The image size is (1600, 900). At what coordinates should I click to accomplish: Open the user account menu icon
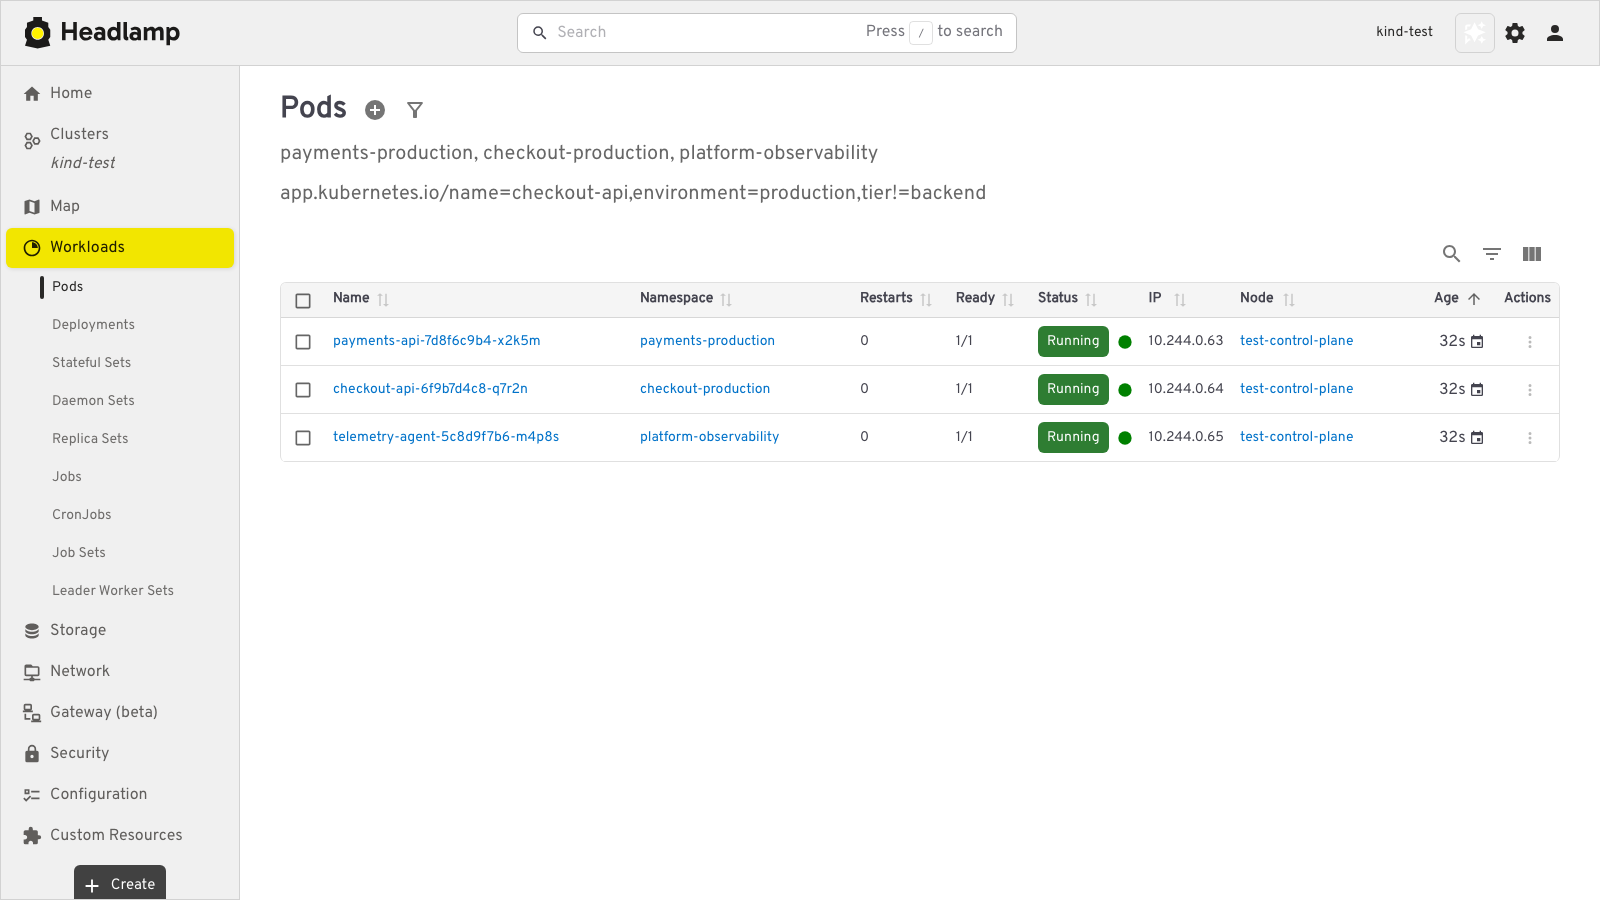pos(1555,33)
